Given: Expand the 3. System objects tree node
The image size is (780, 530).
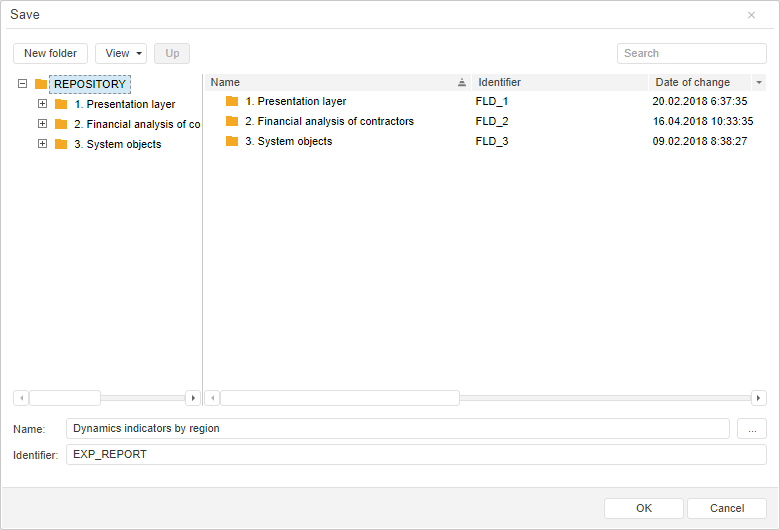Looking at the screenshot, I should point(42,144).
